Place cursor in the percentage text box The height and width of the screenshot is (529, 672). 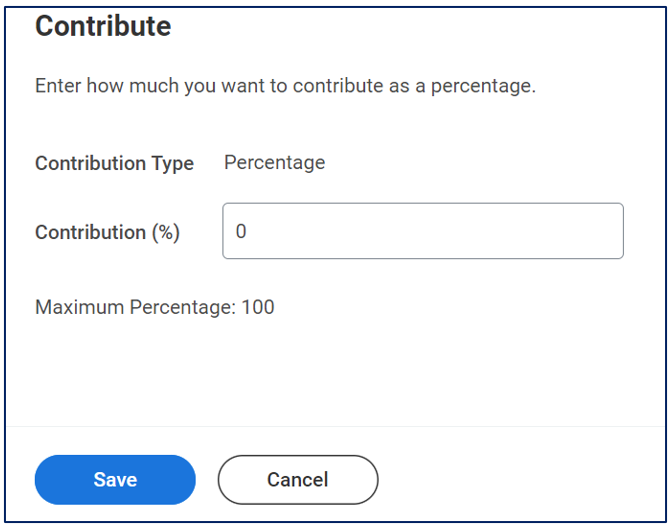tap(422, 231)
